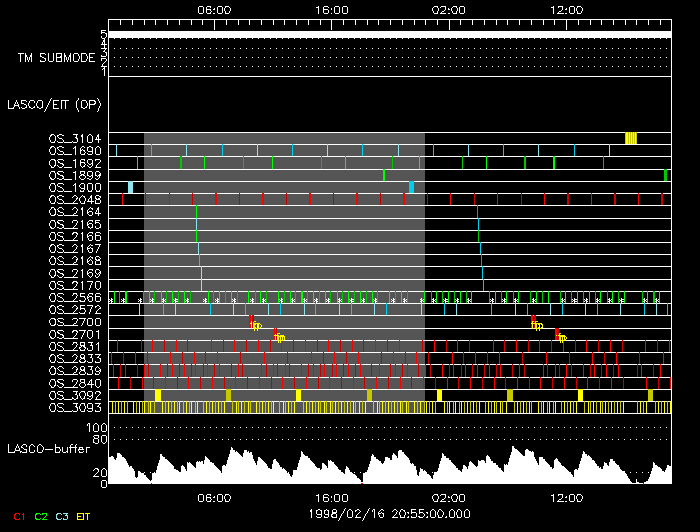Click the OS_1899 green marker inside gray region

(x=384, y=175)
